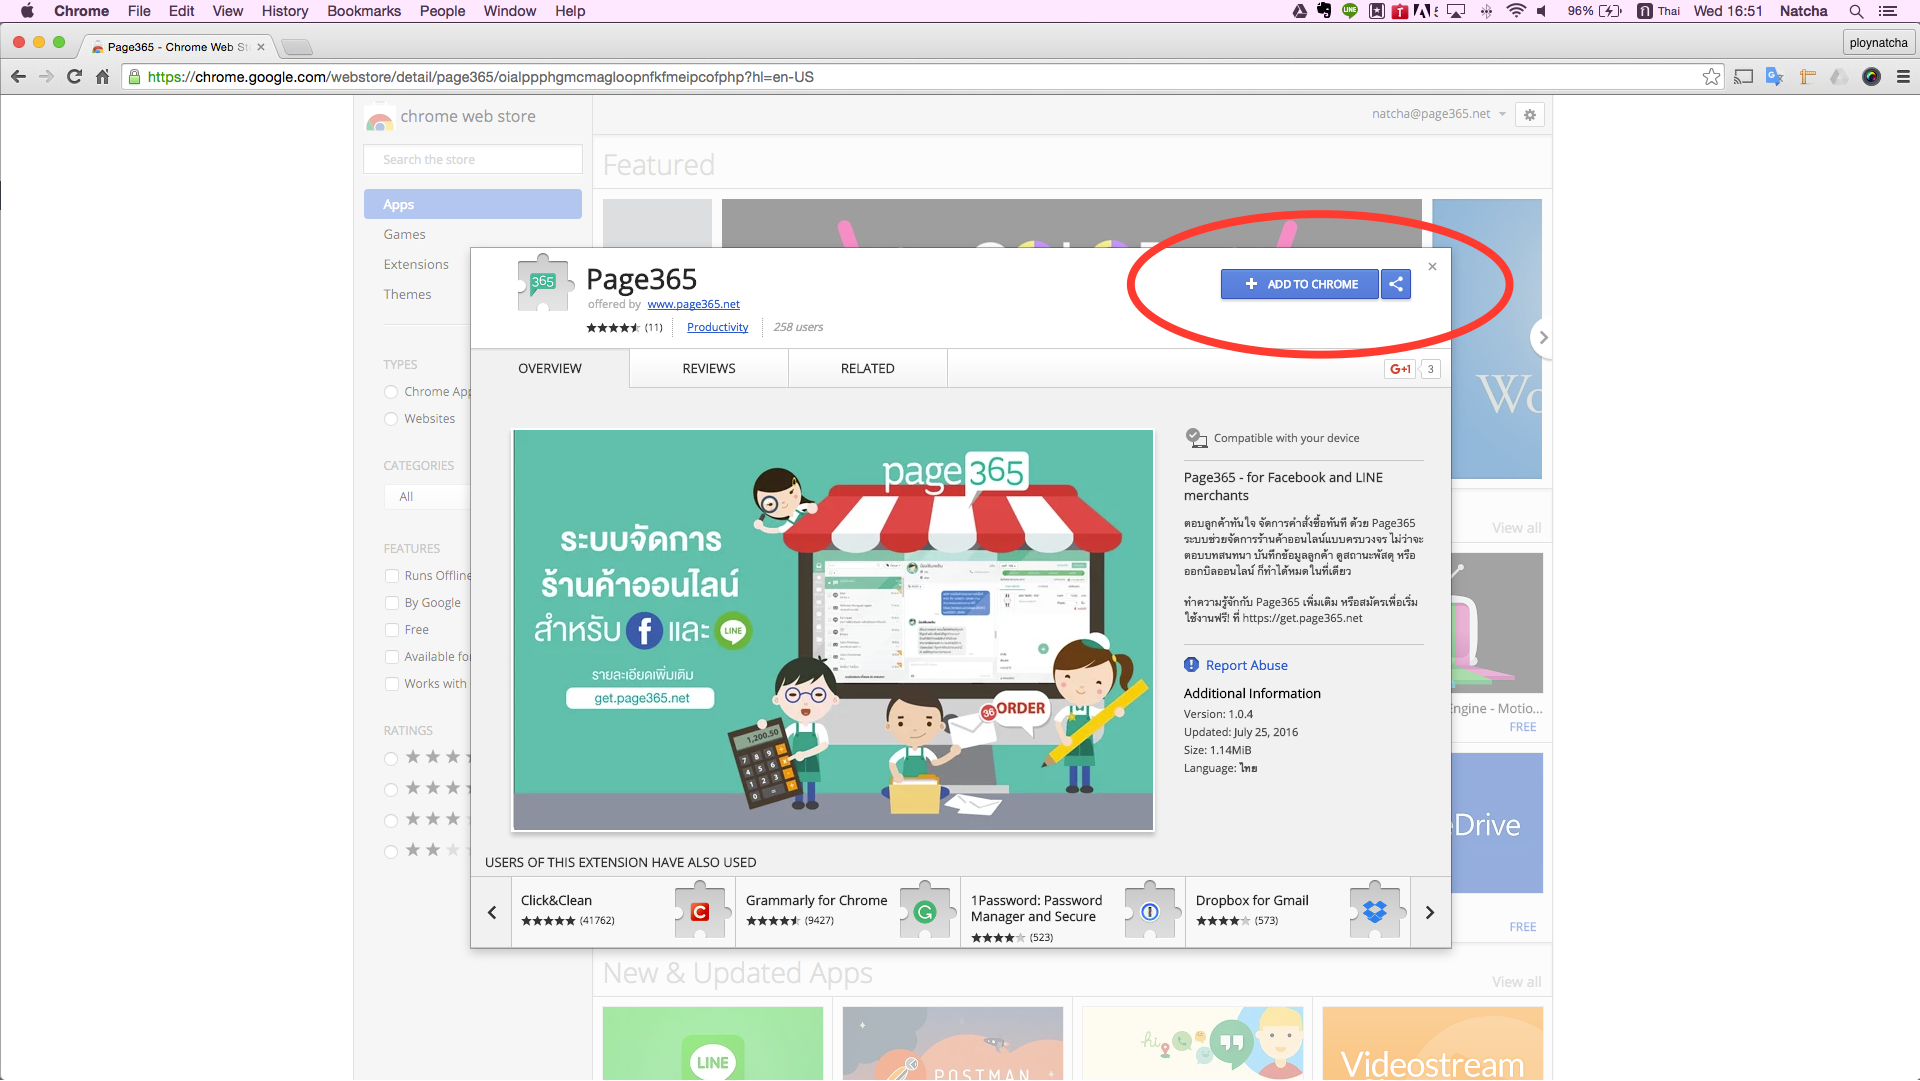Switch to the Overview tab

point(549,368)
